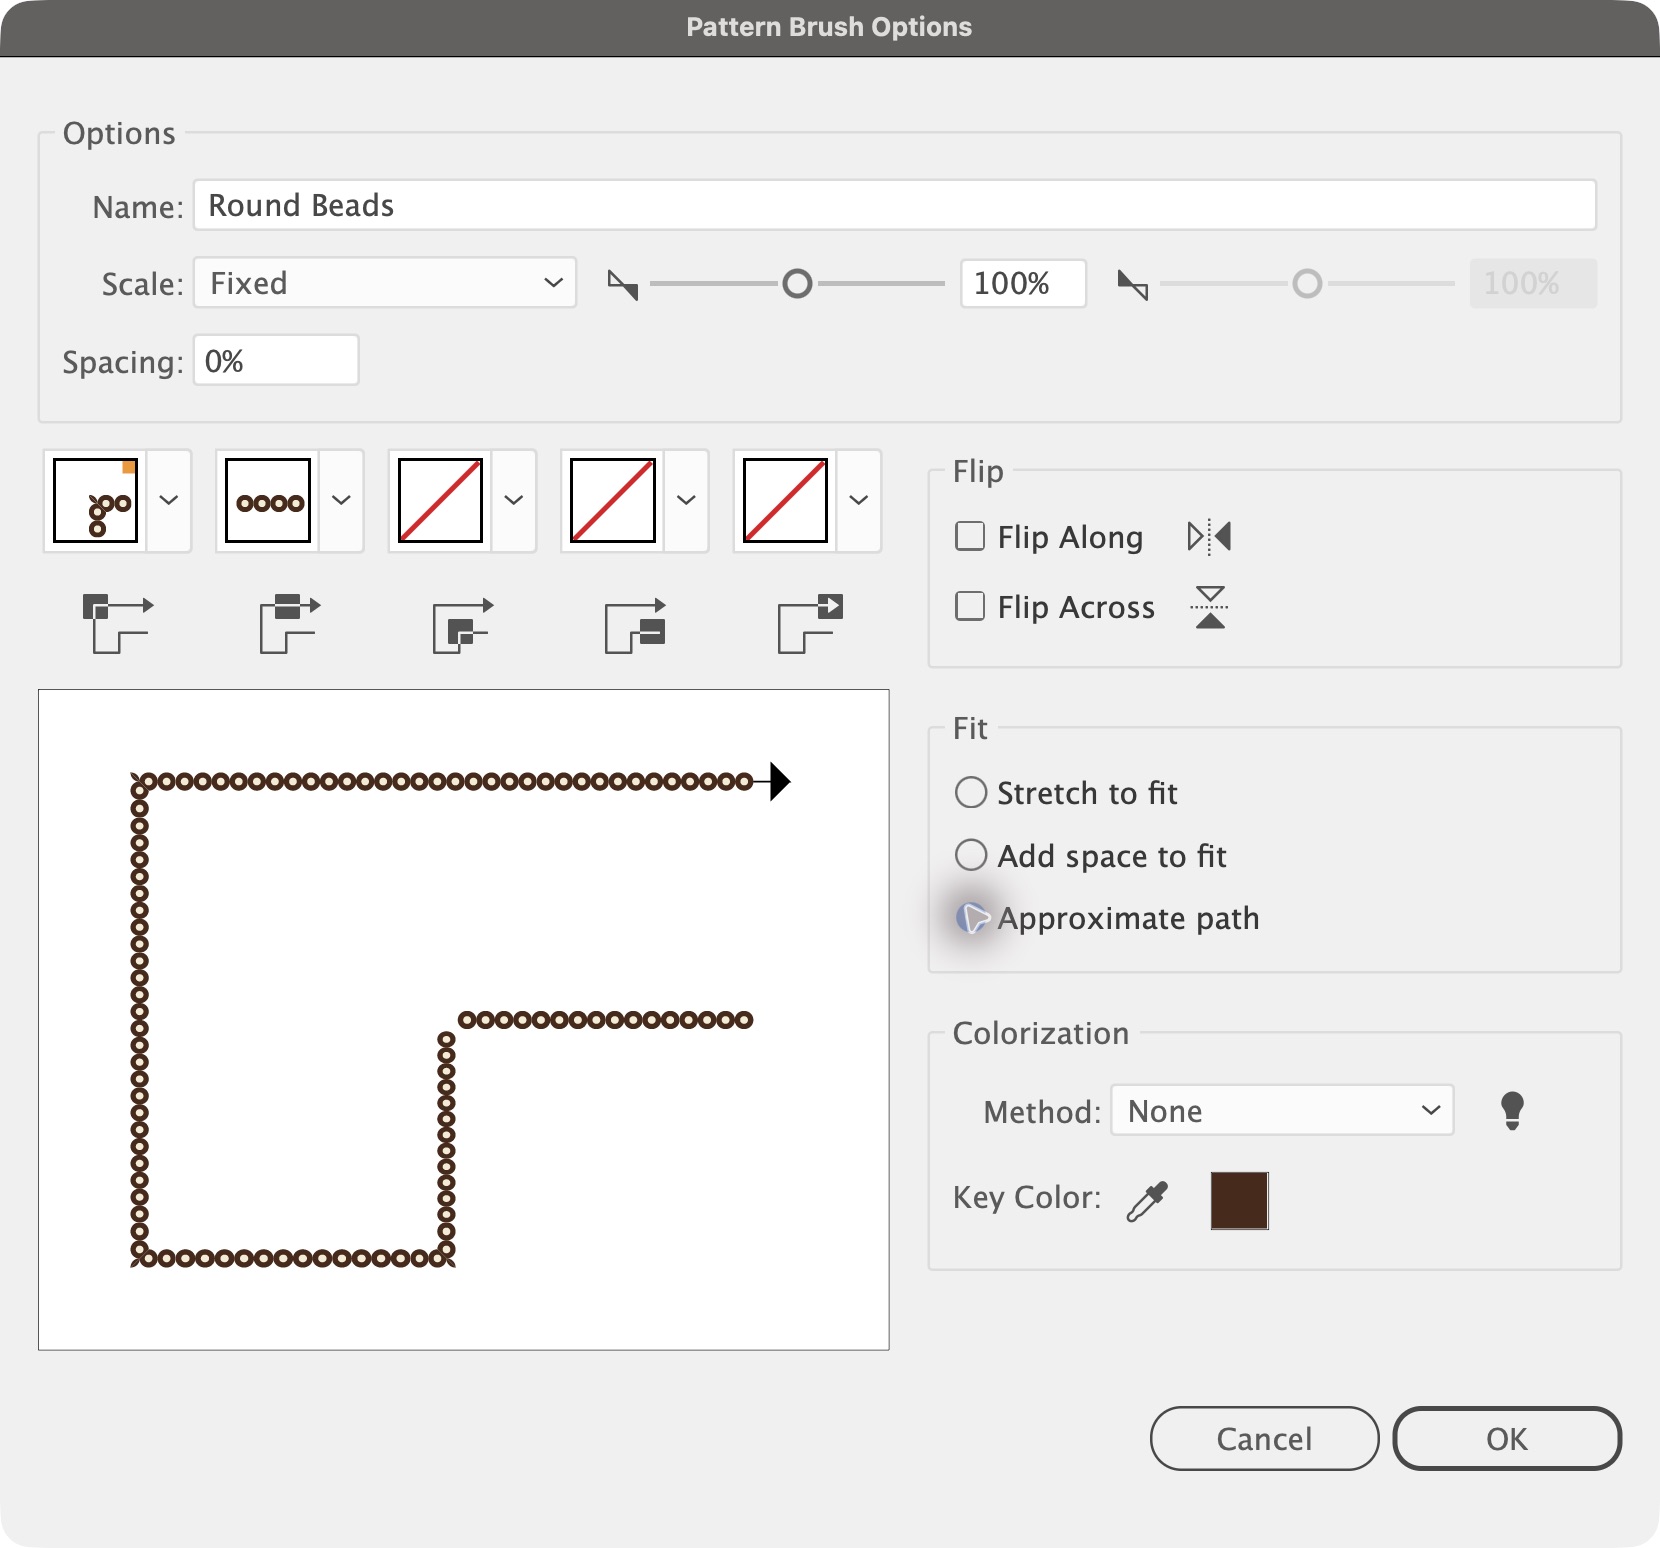Select the Add space to fit option

(x=971, y=856)
